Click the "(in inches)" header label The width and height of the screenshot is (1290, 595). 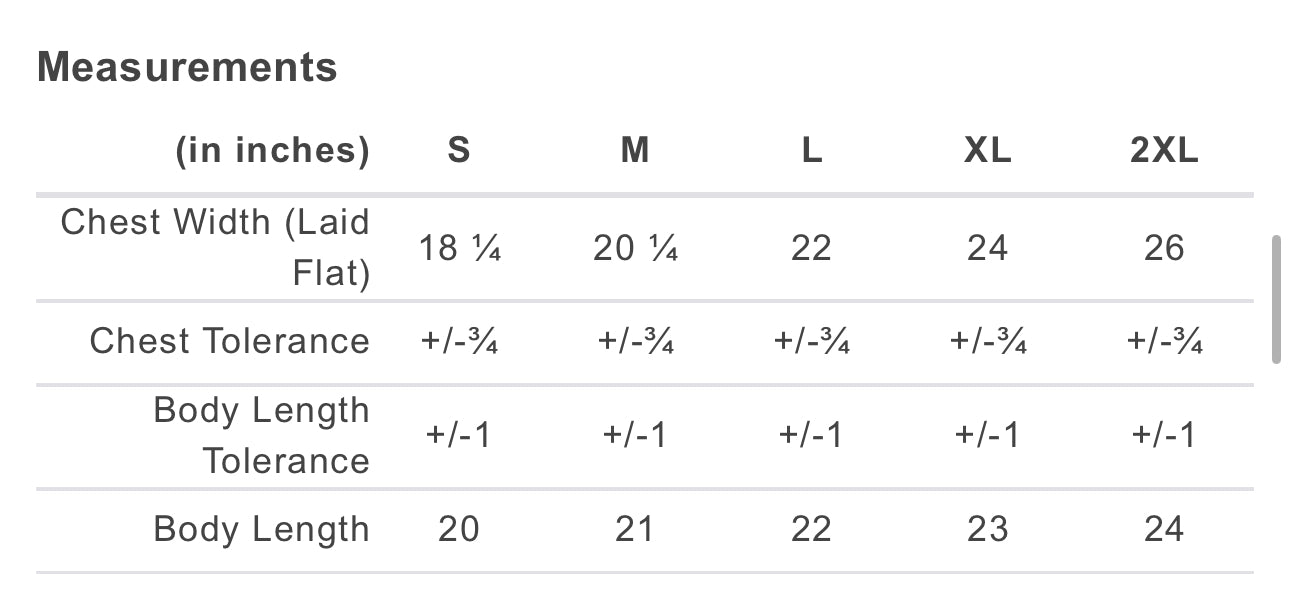(x=272, y=150)
